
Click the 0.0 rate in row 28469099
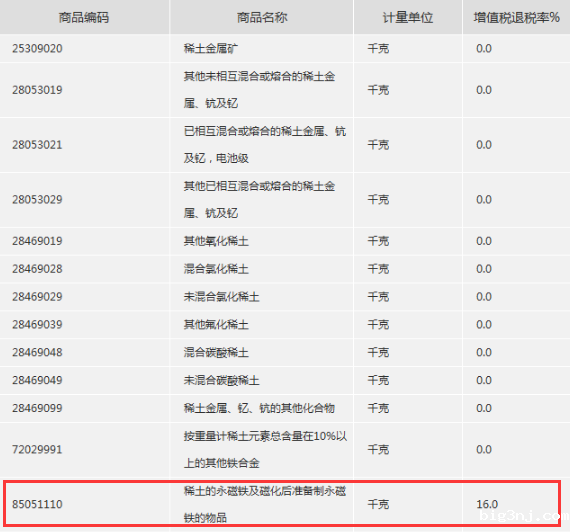[x=484, y=408]
